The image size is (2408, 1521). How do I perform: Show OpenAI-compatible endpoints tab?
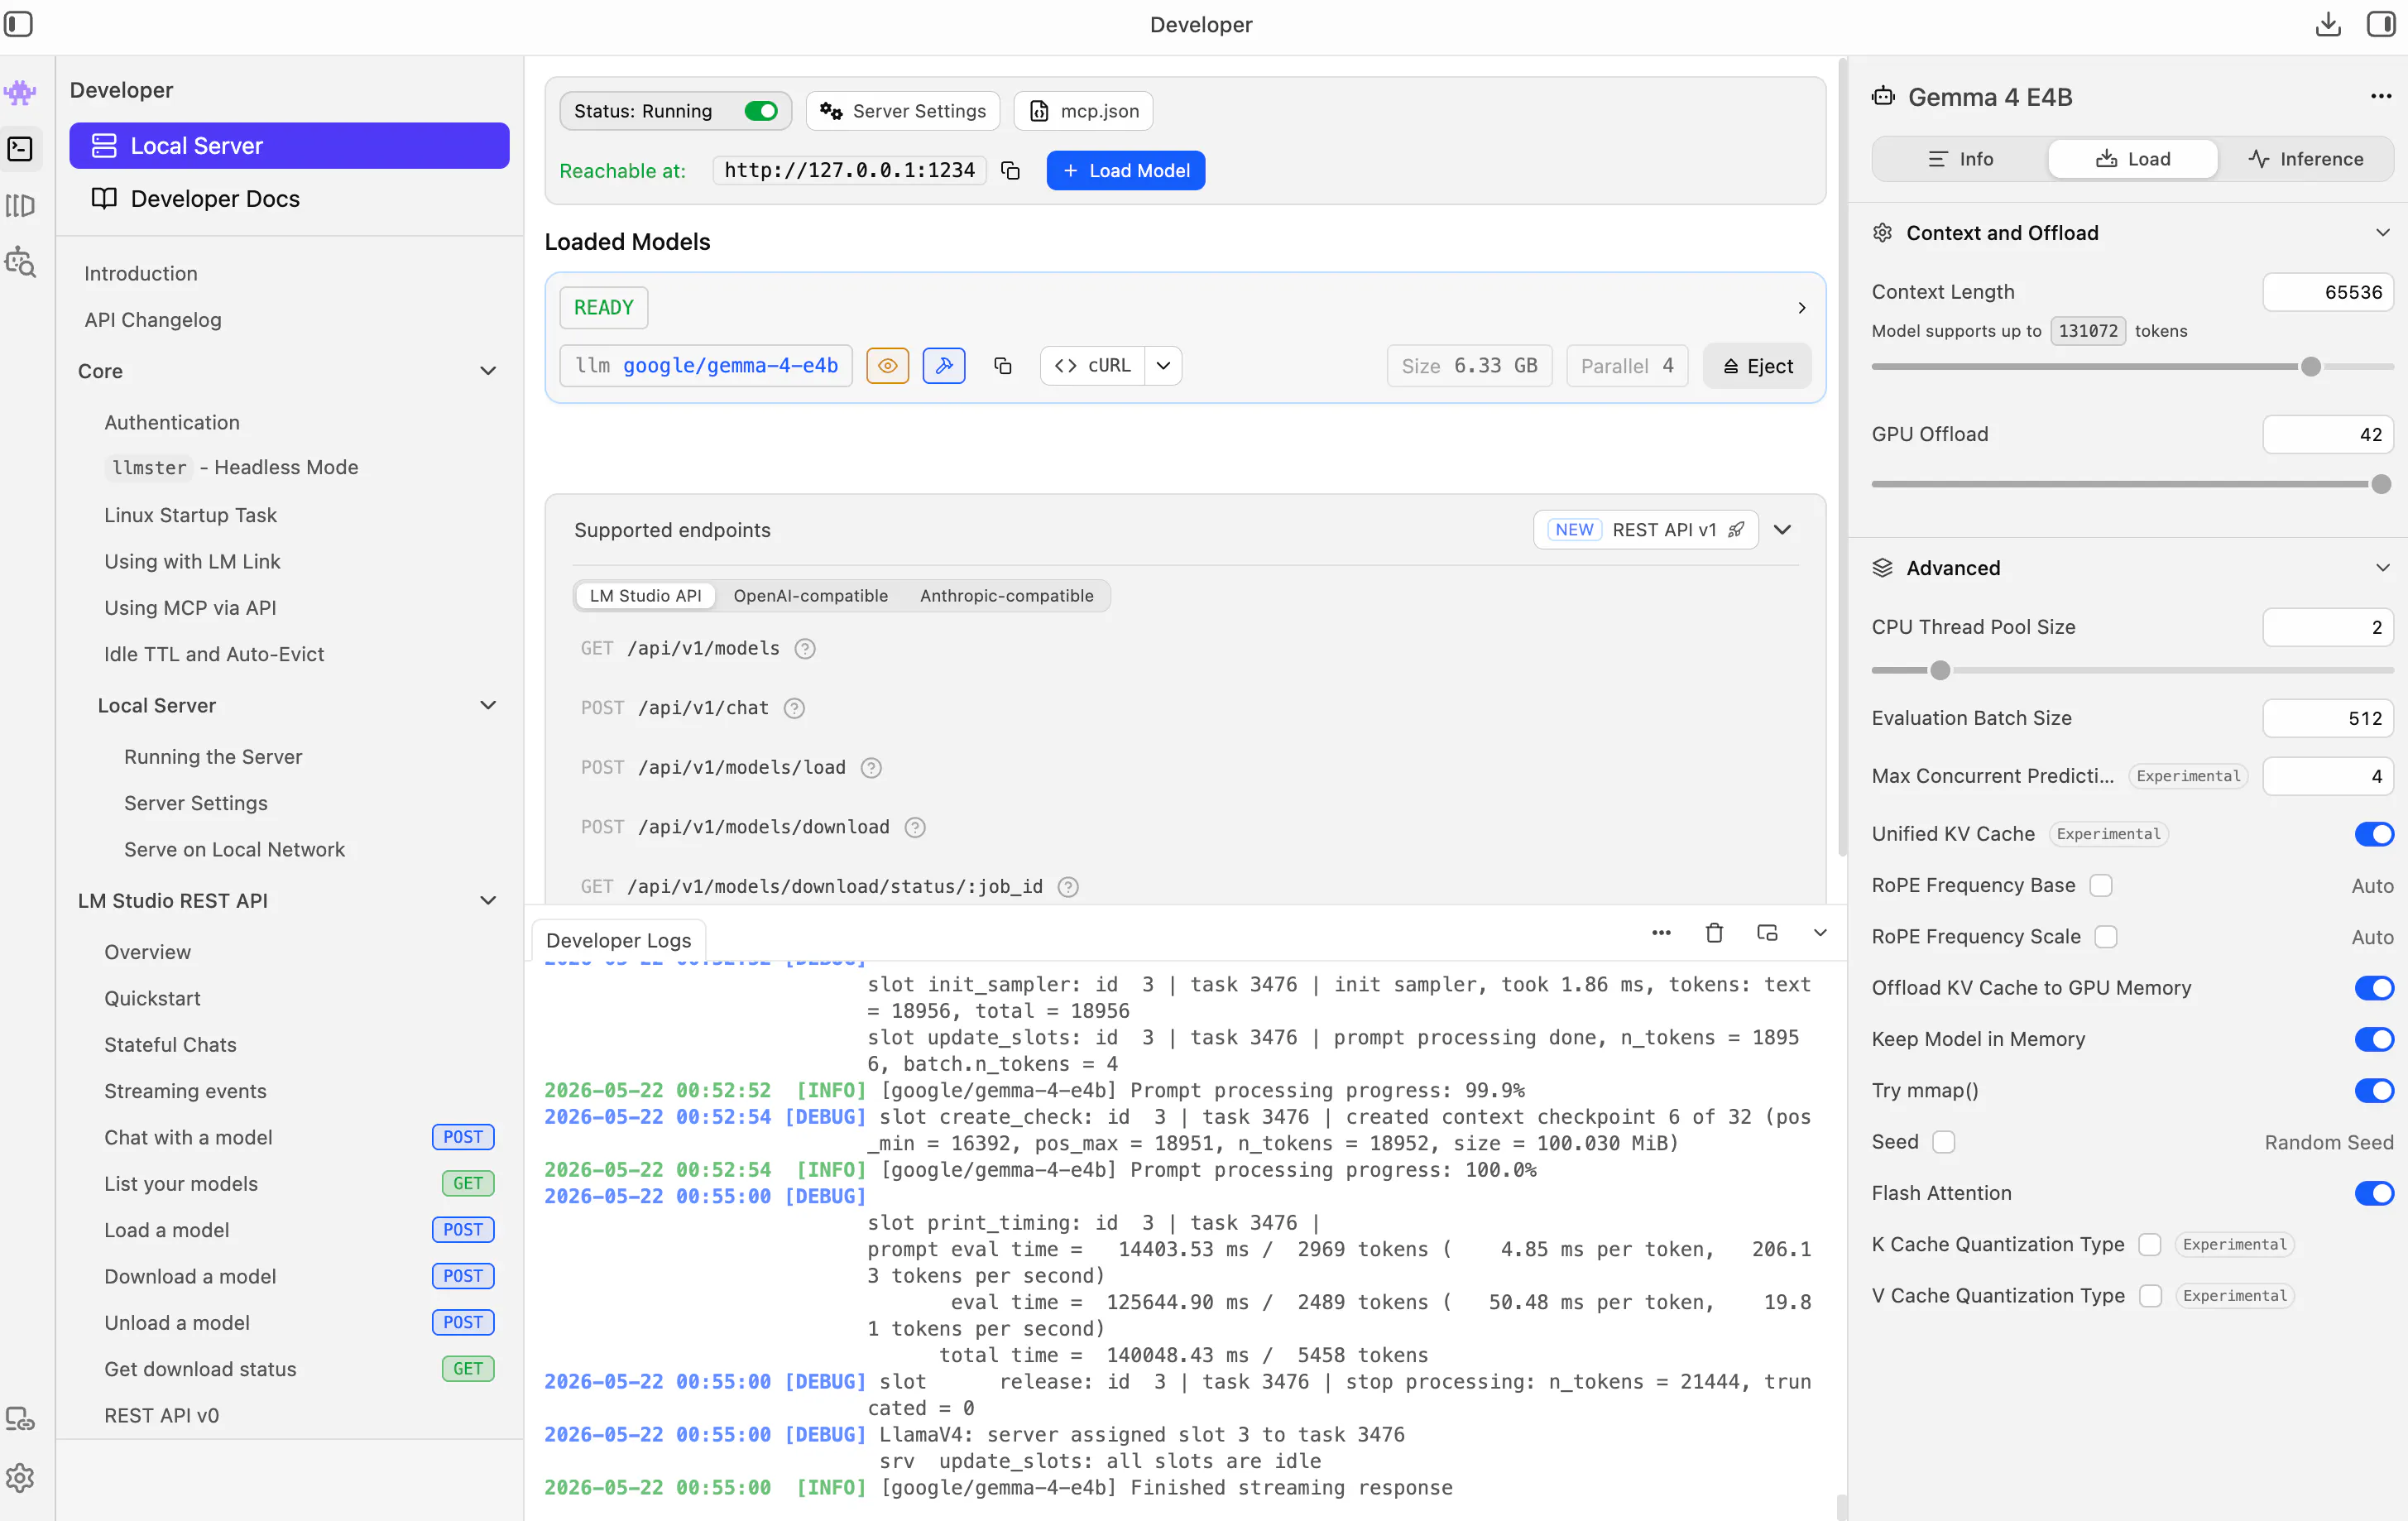click(x=810, y=596)
